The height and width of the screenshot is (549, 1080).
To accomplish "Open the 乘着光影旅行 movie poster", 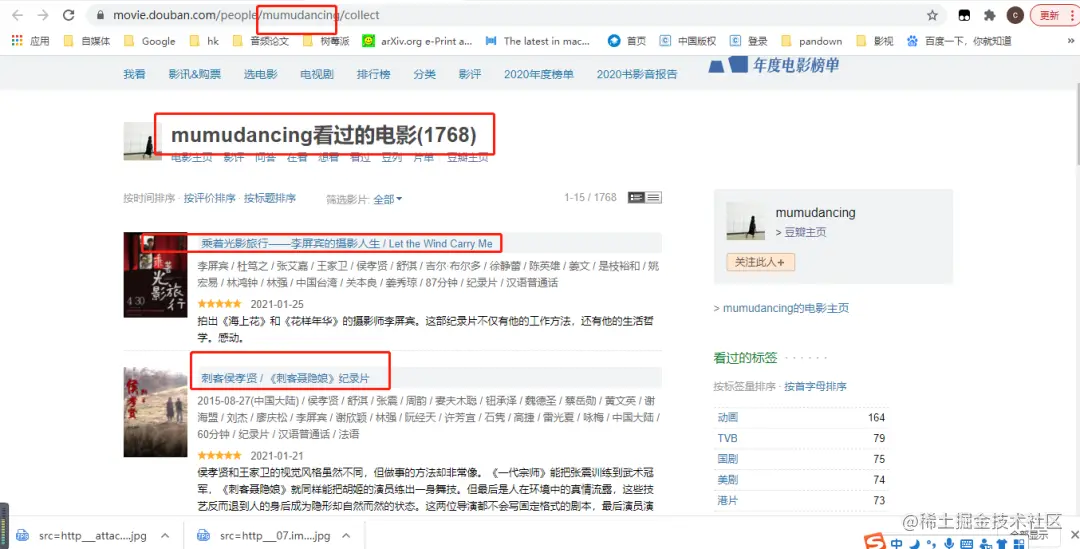I will pyautogui.click(x=156, y=275).
